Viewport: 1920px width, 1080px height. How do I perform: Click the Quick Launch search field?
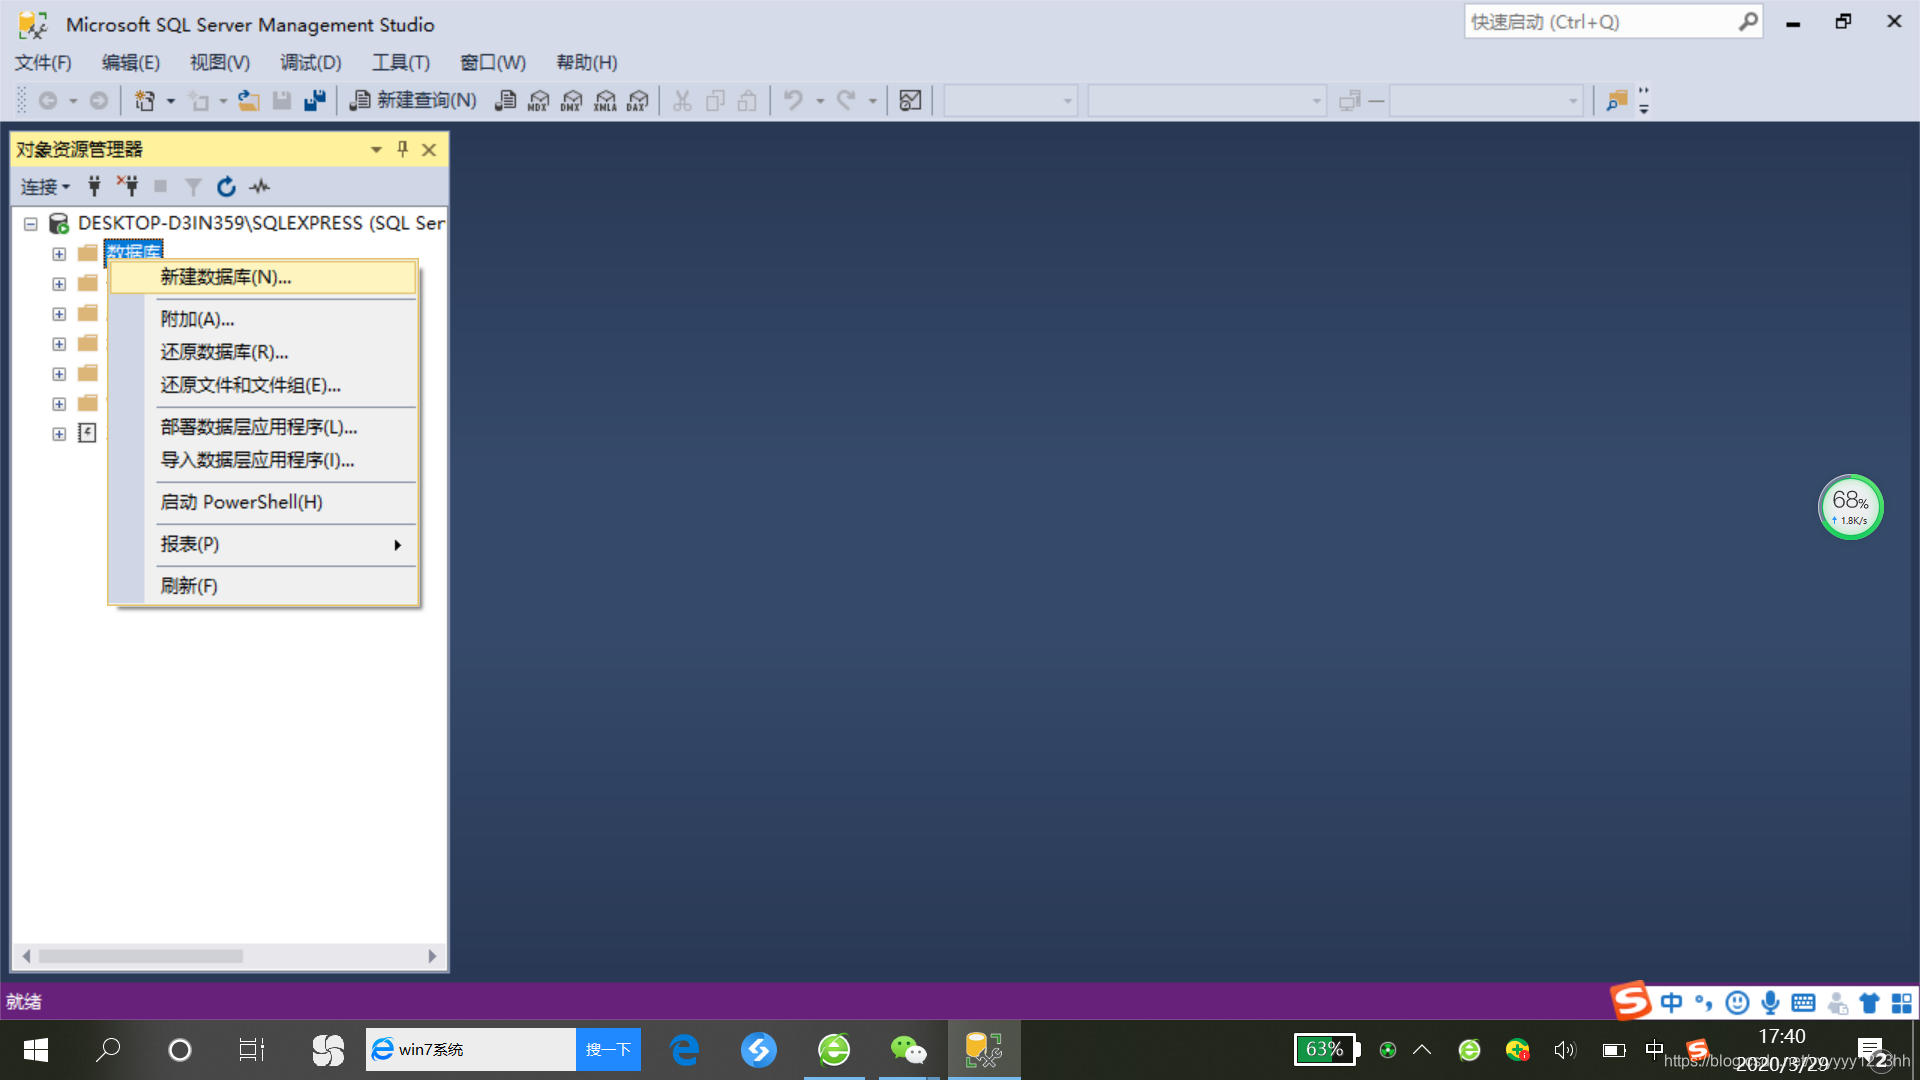click(x=1612, y=22)
